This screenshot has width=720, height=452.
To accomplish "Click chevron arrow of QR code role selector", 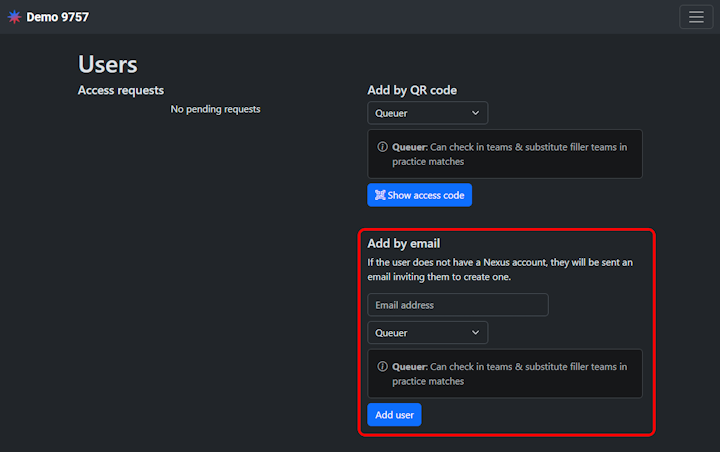I will point(475,113).
